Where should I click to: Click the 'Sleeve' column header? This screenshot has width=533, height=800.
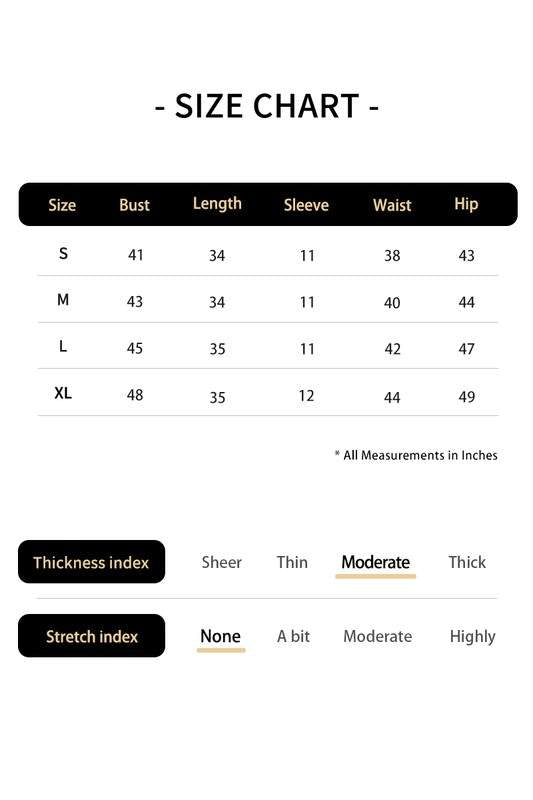tap(306, 205)
